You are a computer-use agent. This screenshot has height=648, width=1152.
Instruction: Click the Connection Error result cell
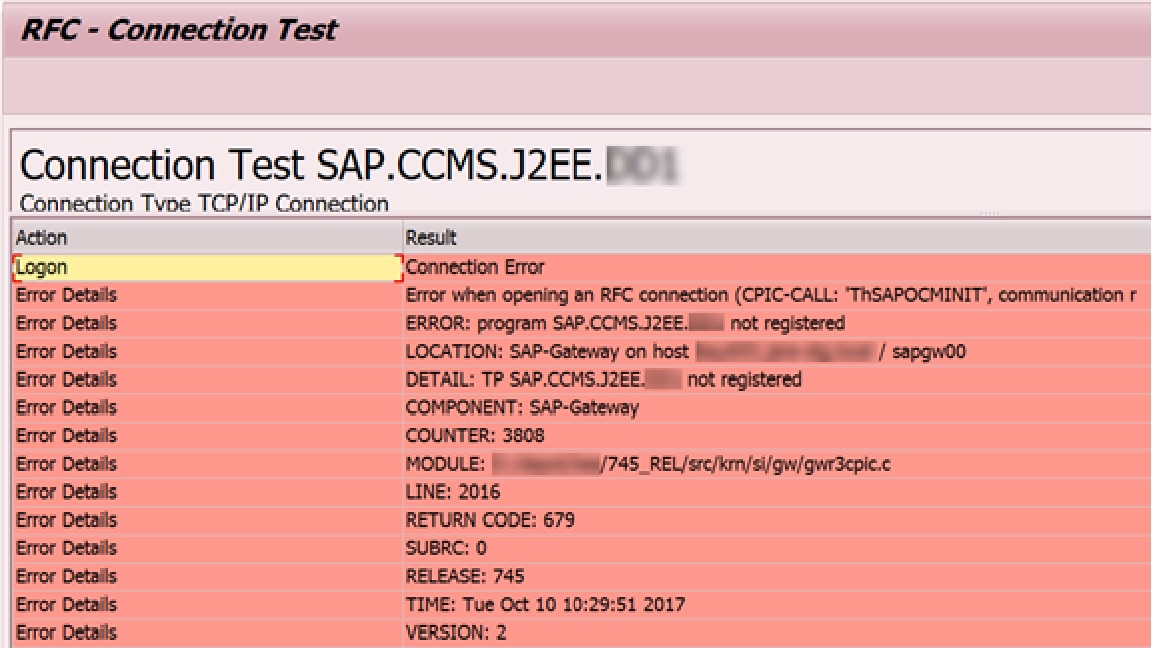(777, 267)
